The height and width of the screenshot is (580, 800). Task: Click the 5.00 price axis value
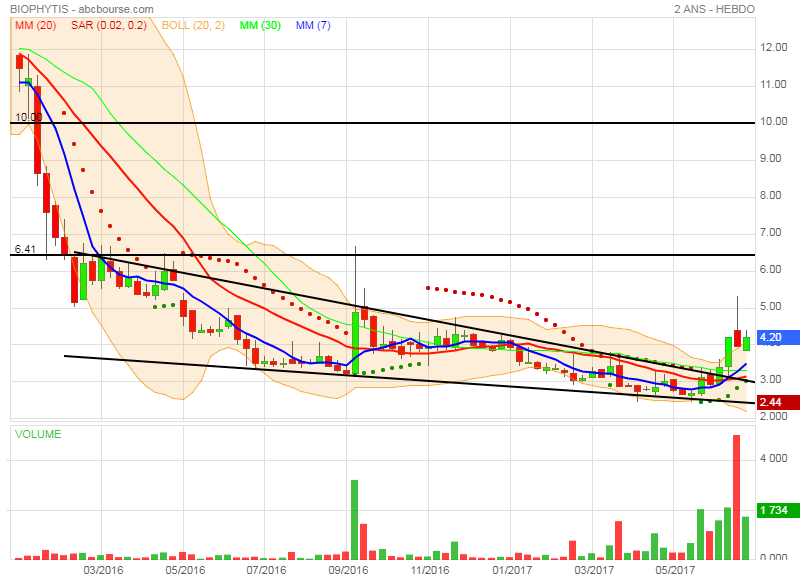pyautogui.click(x=770, y=307)
